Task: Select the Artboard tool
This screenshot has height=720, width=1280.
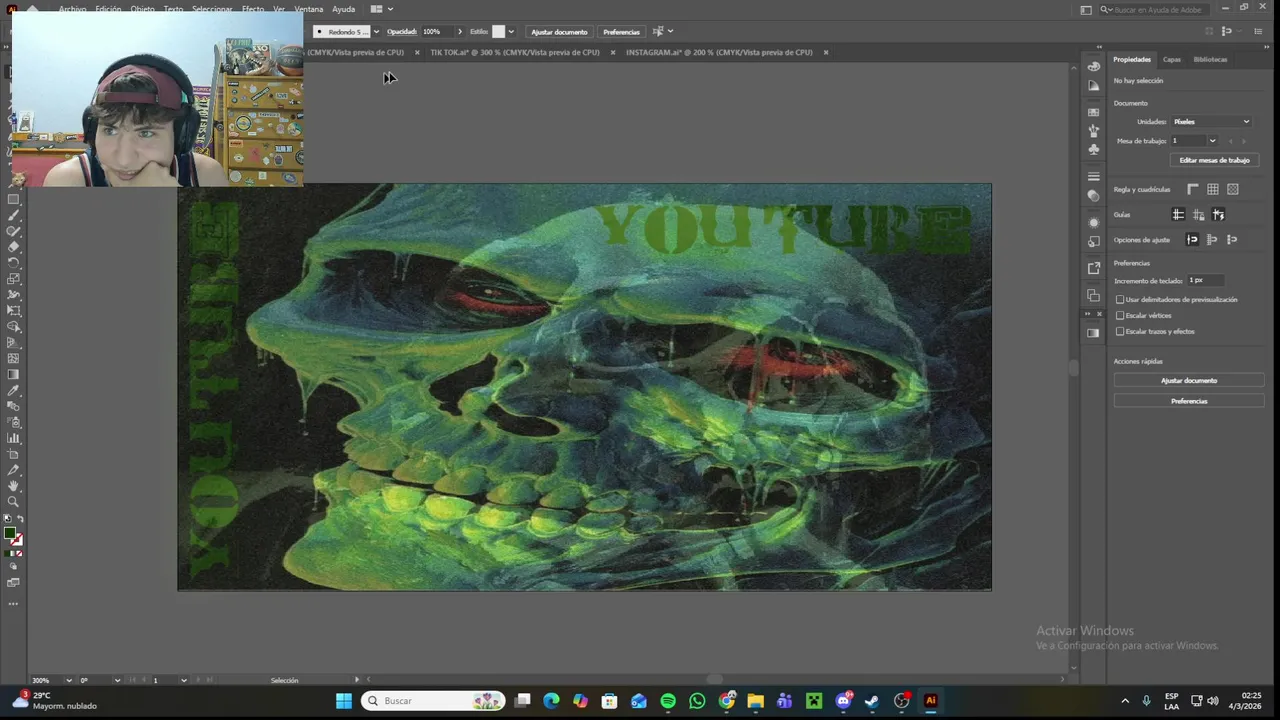Action: point(13,455)
